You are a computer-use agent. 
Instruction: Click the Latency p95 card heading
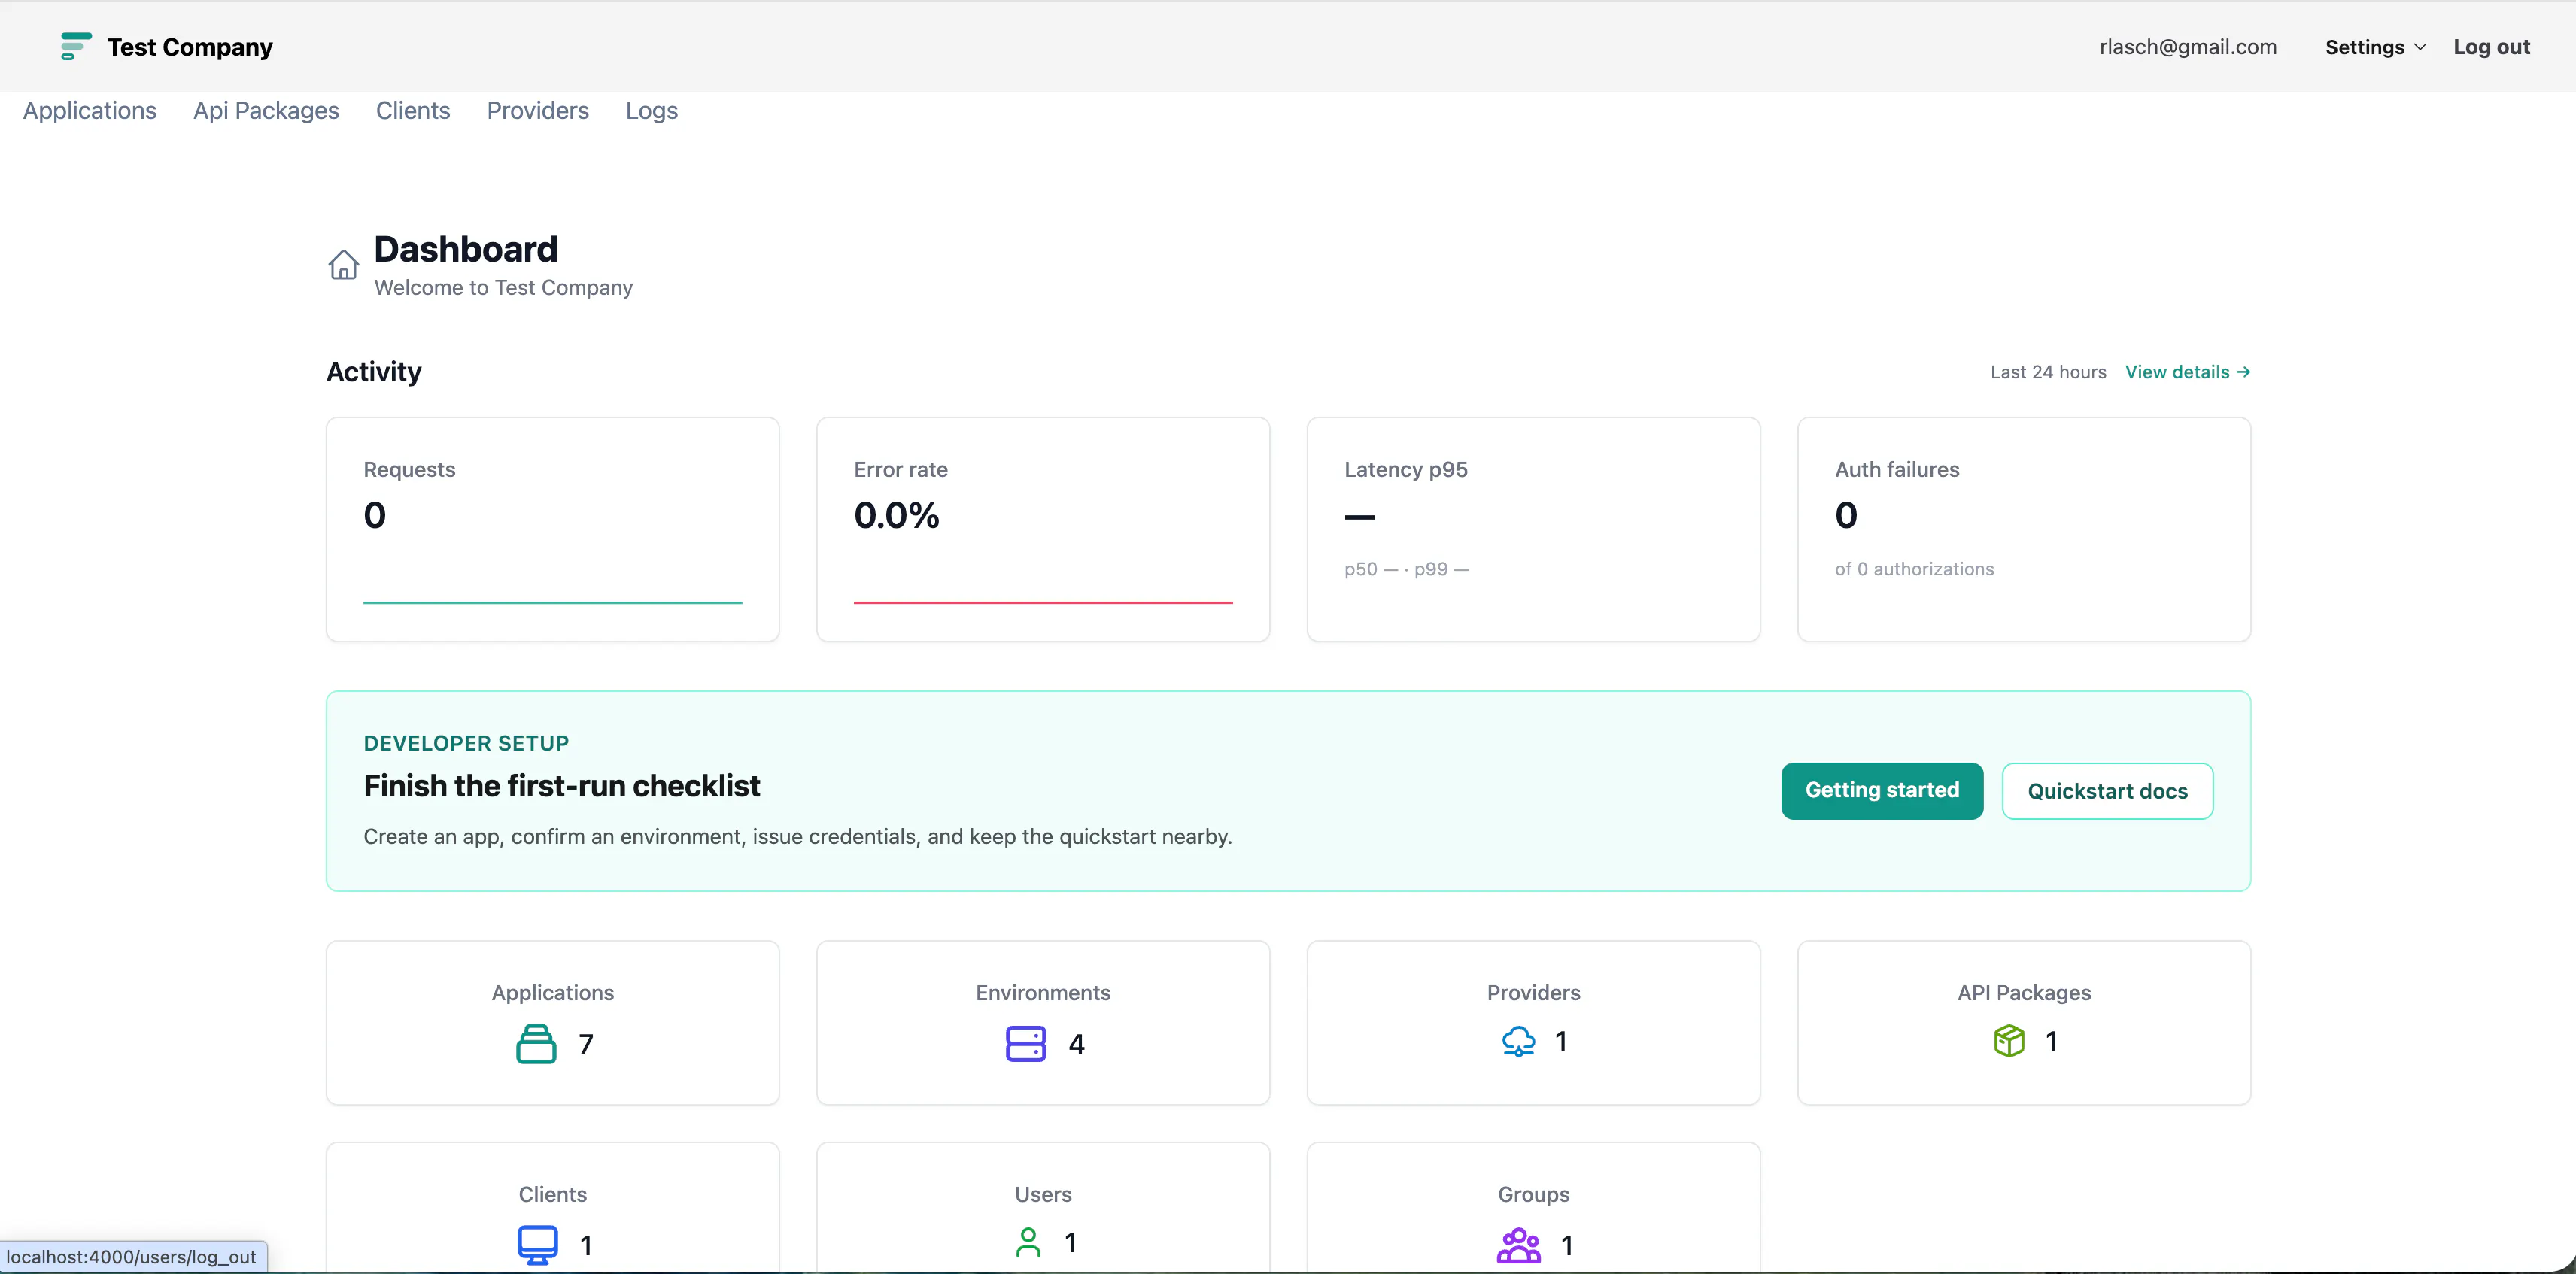1405,469
